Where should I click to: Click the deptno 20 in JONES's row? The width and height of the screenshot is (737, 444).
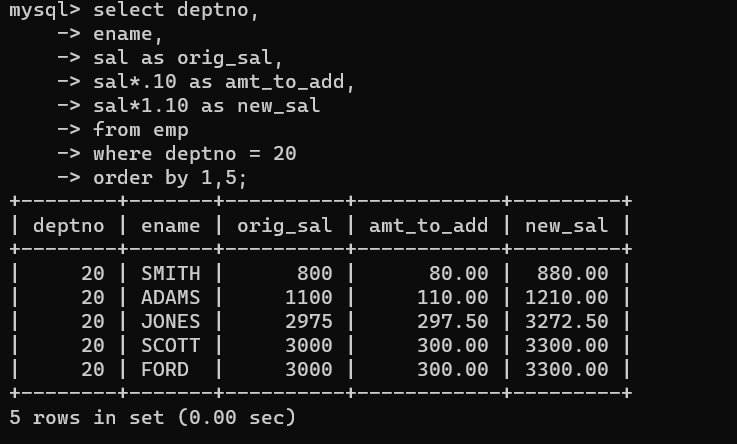(93, 322)
